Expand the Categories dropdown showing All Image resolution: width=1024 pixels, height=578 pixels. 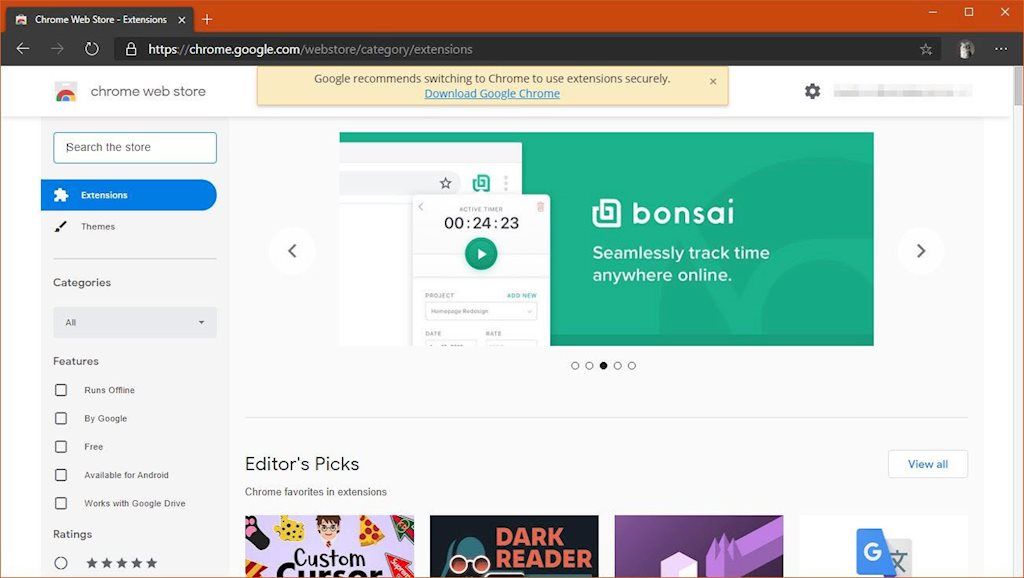(x=135, y=322)
